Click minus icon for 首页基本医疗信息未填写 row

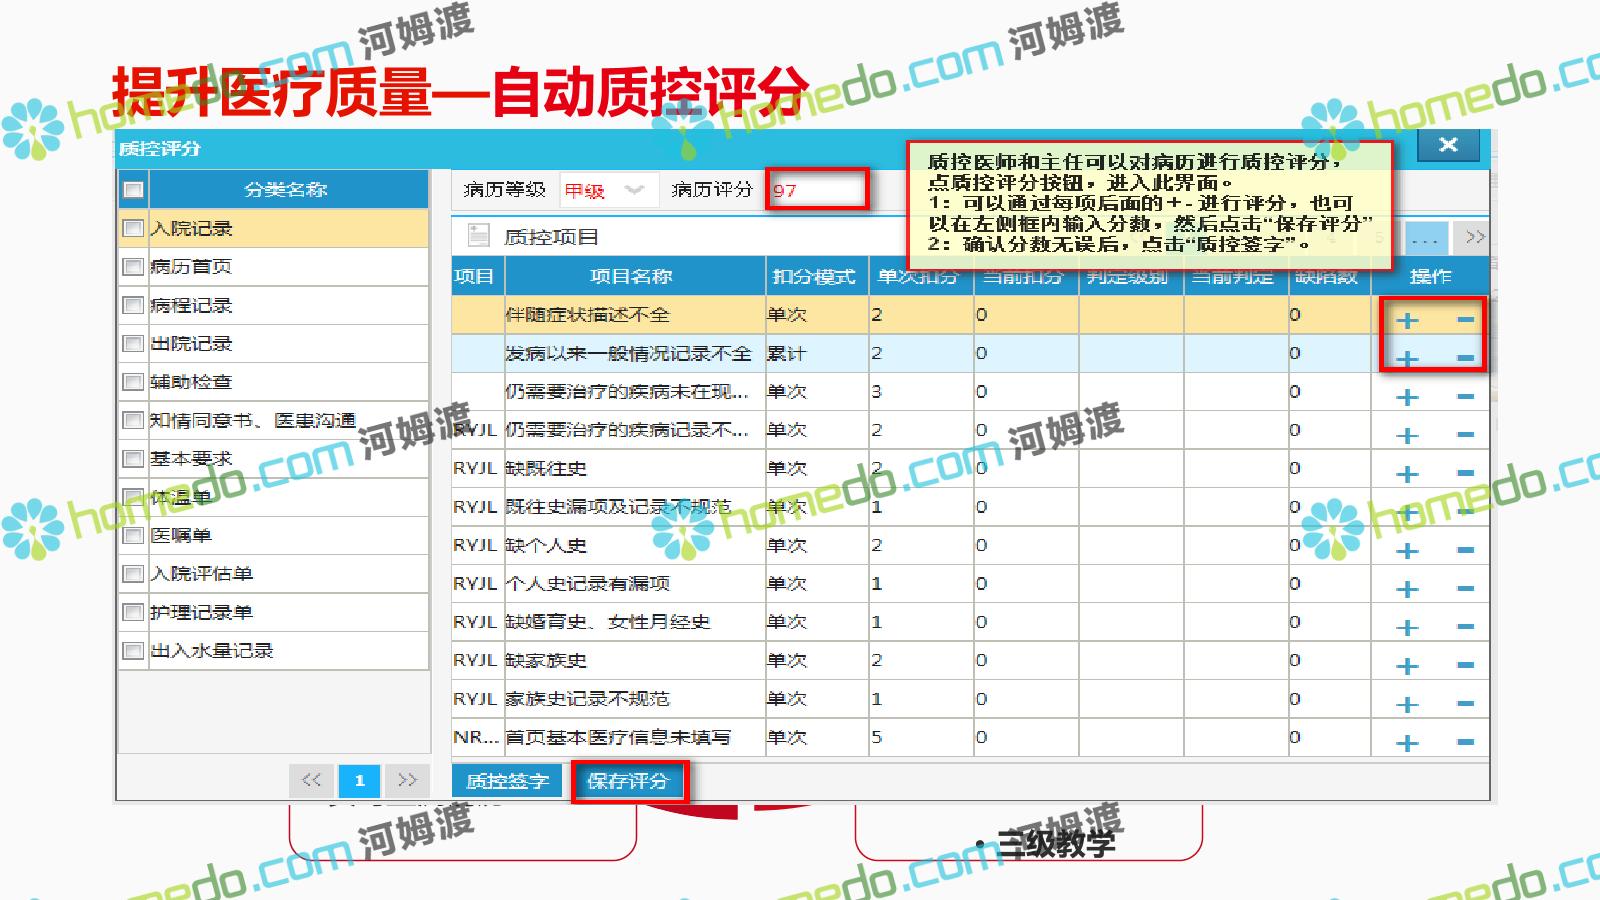pos(1465,742)
